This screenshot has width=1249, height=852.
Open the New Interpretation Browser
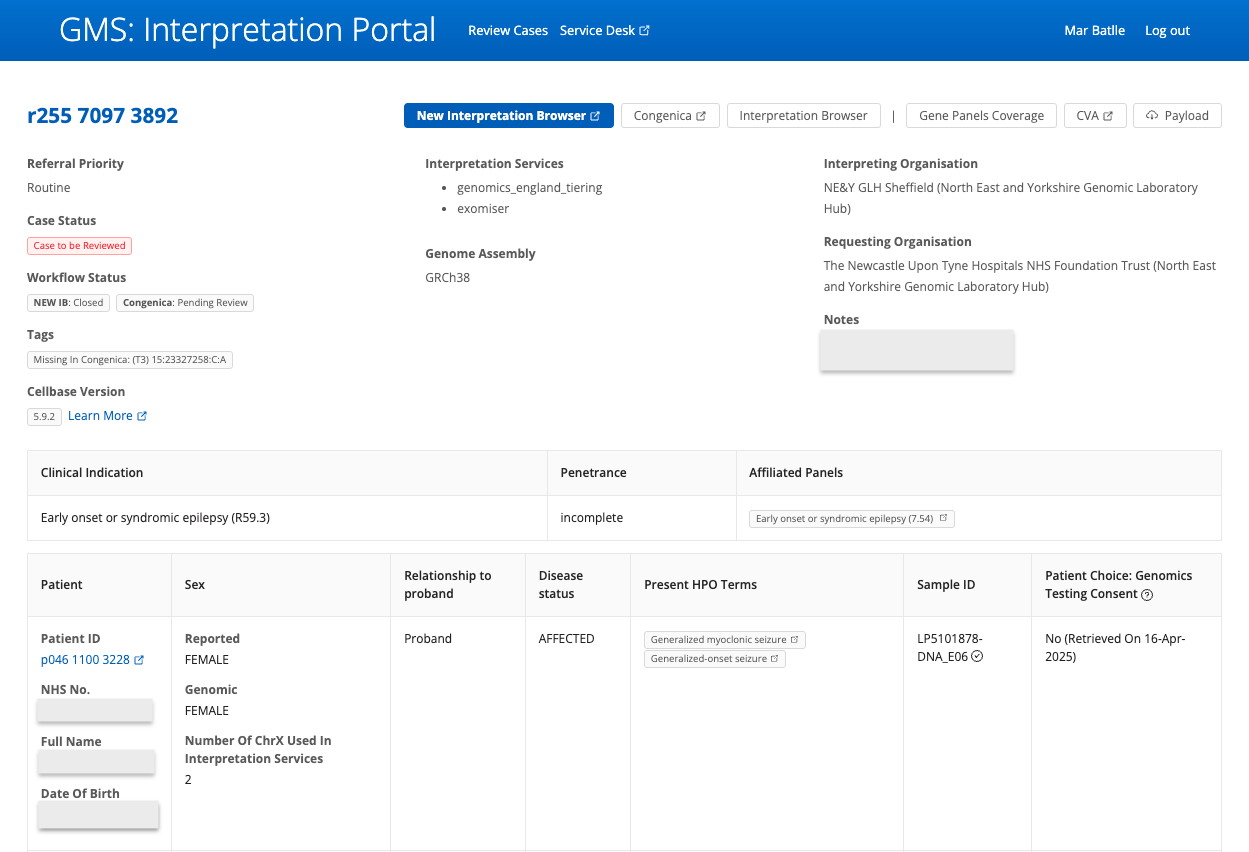pyautogui.click(x=508, y=116)
